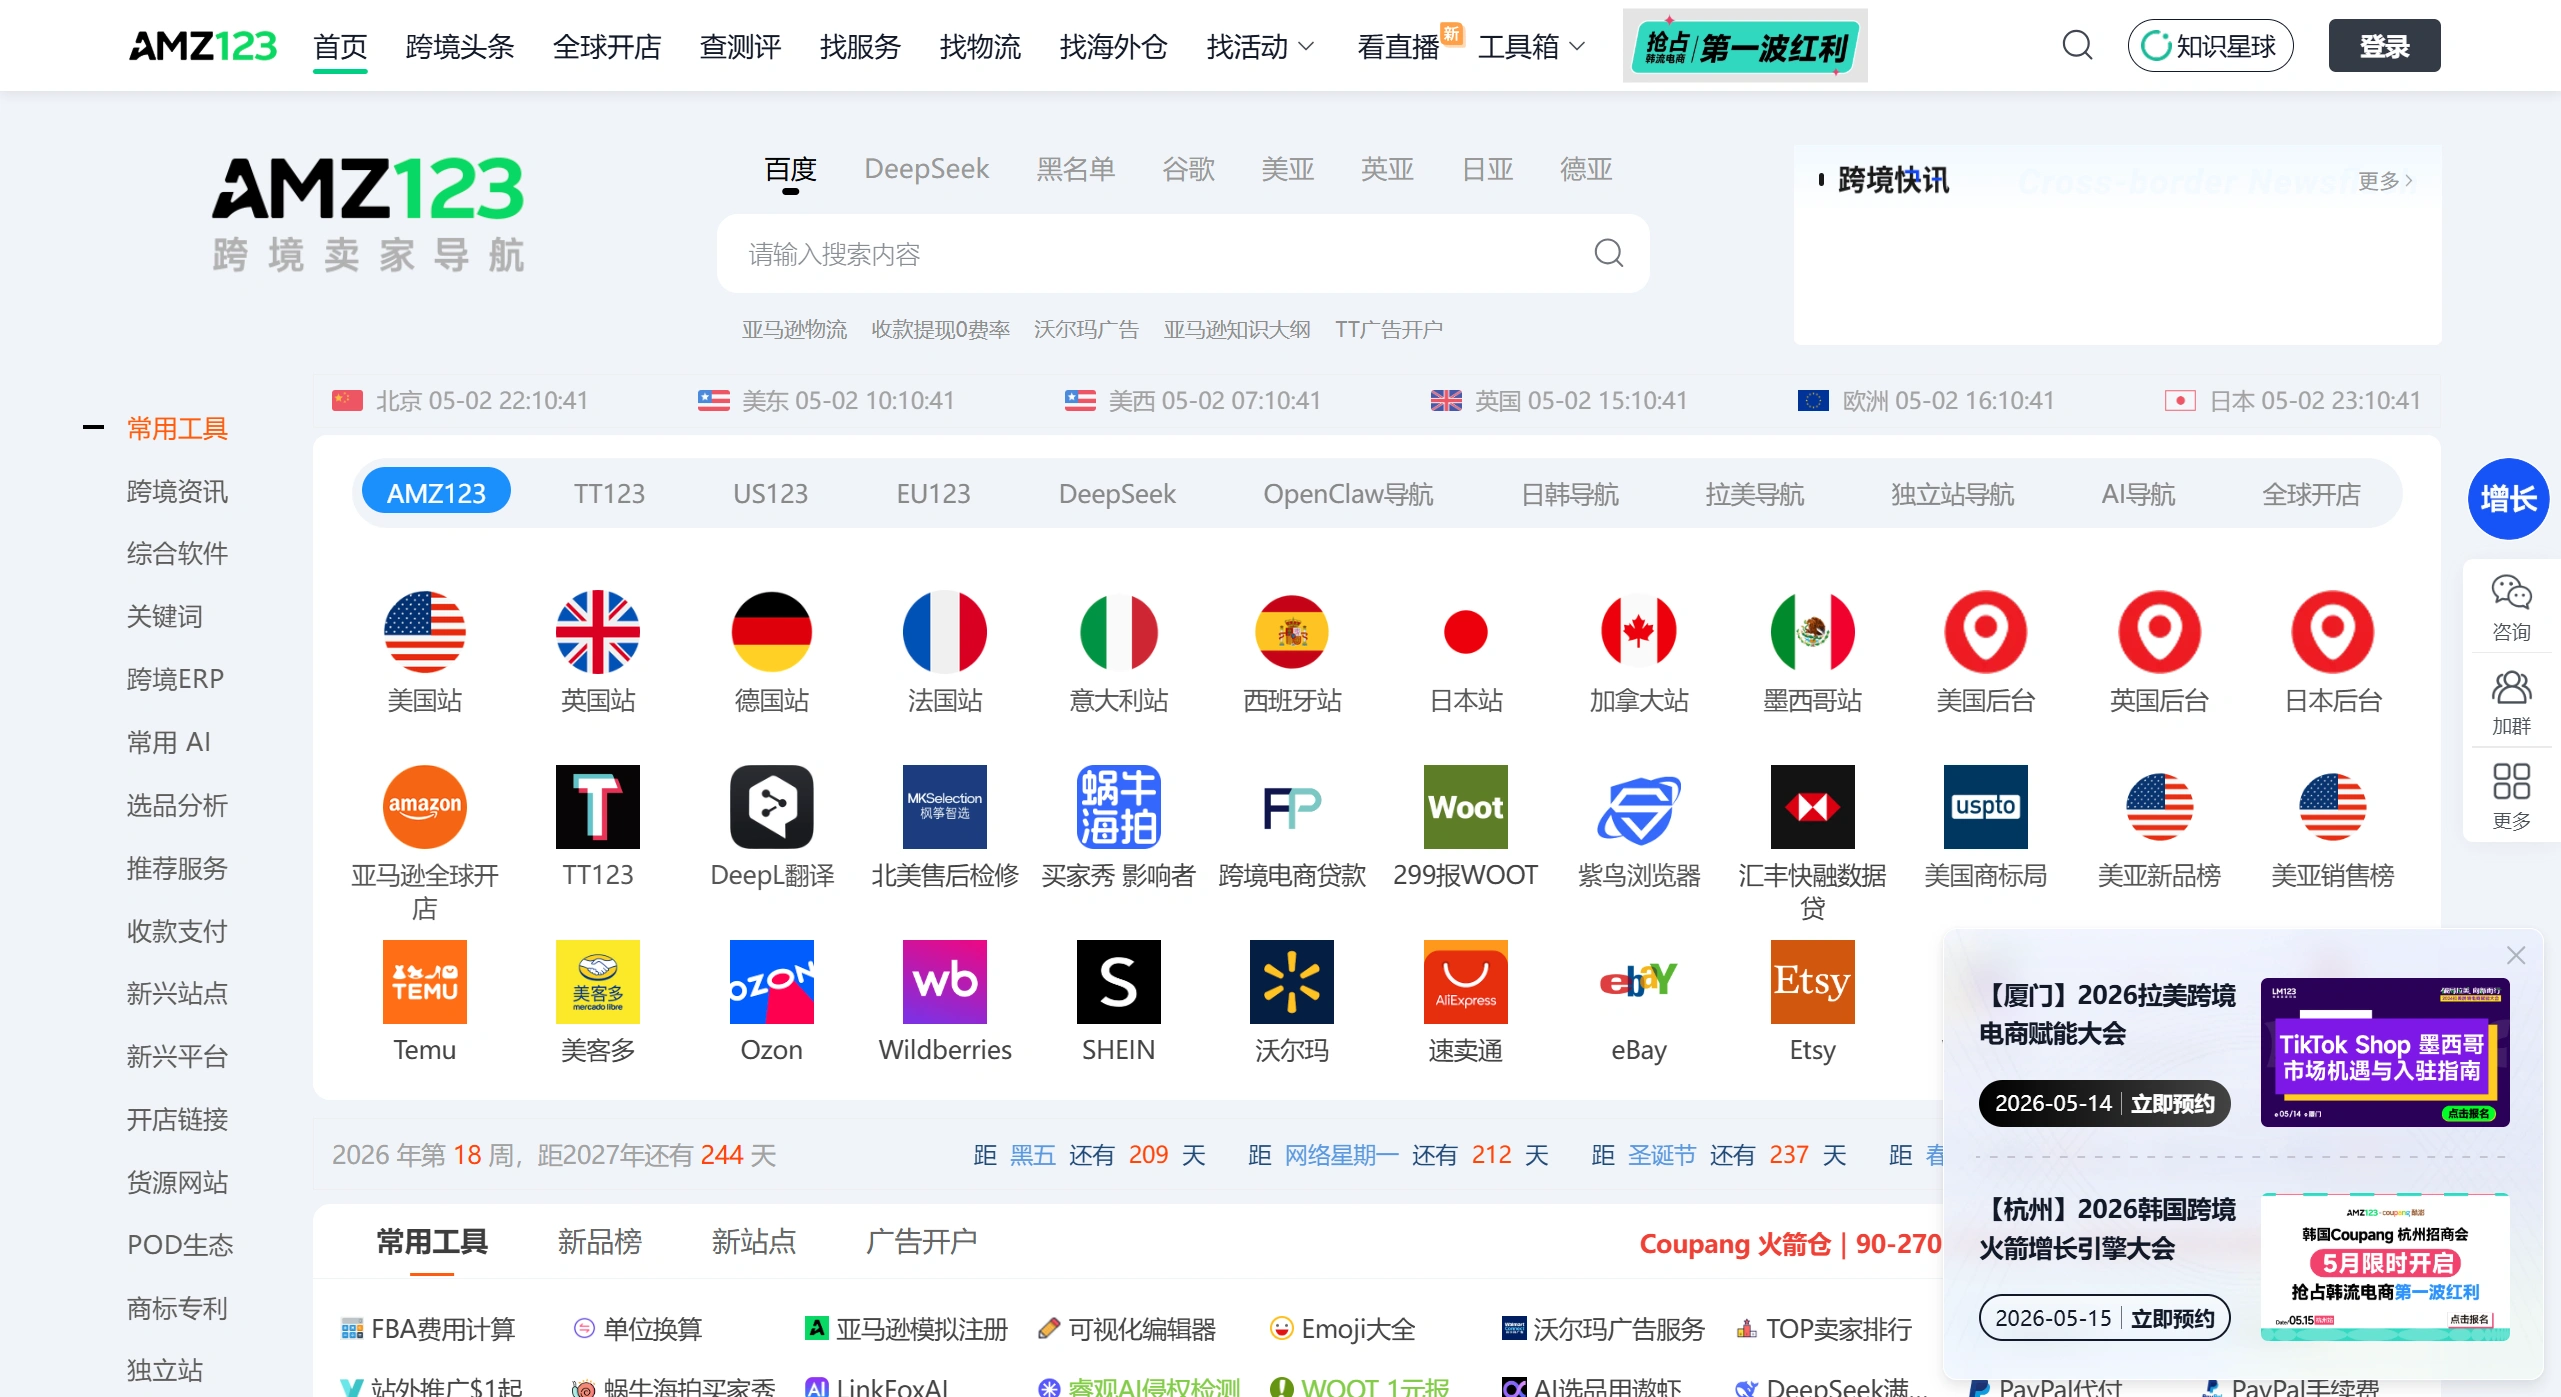
Task: Click the 黑五 countdown link
Action: pos(1032,1155)
